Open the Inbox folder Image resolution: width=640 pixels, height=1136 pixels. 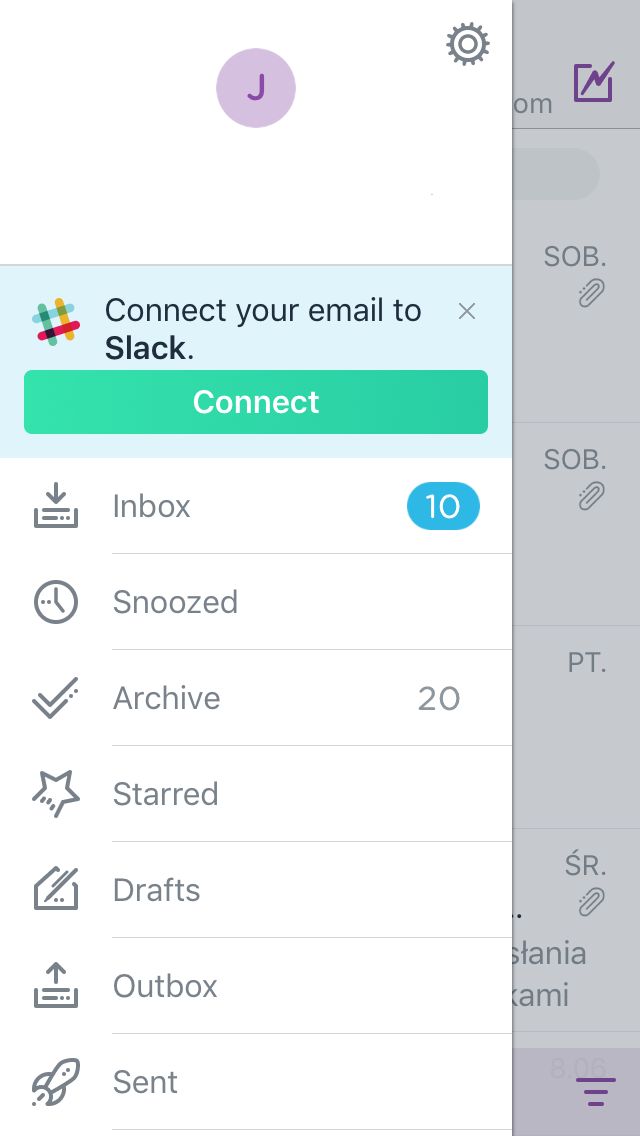click(x=152, y=506)
